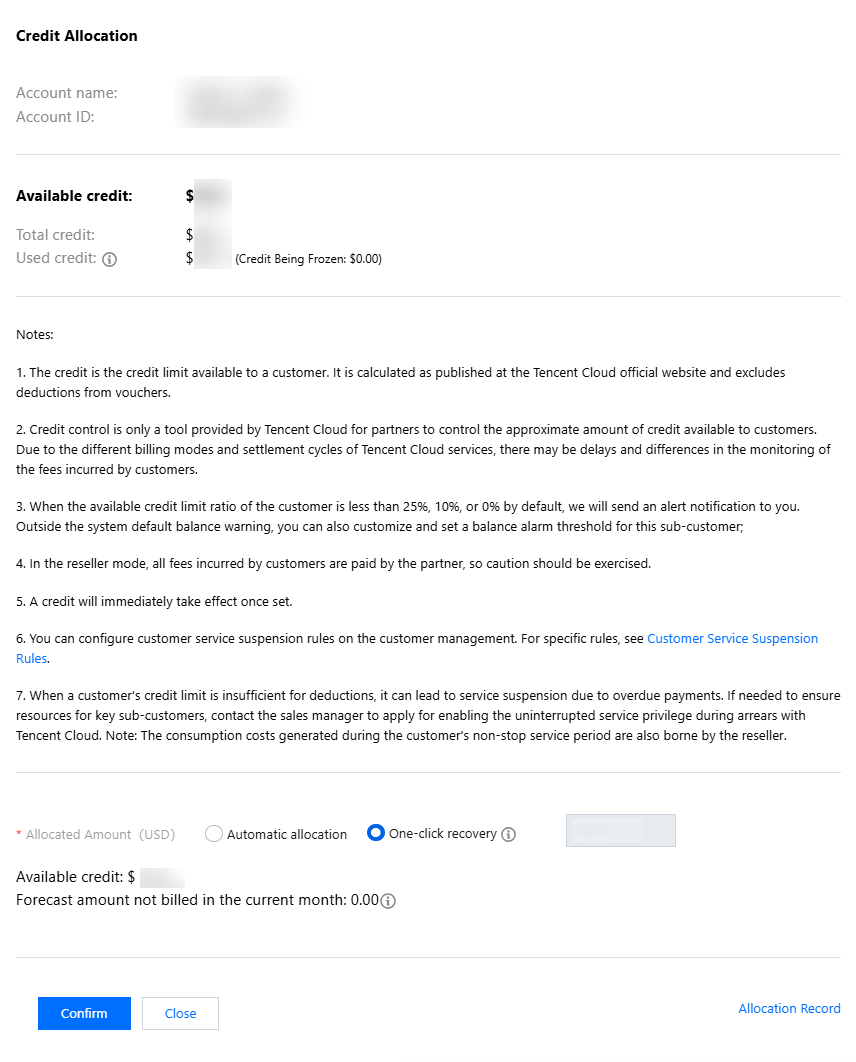Viewport: 856px width, 1062px height.
Task: Click the info icon next to One-click recovery
Action: (508, 834)
